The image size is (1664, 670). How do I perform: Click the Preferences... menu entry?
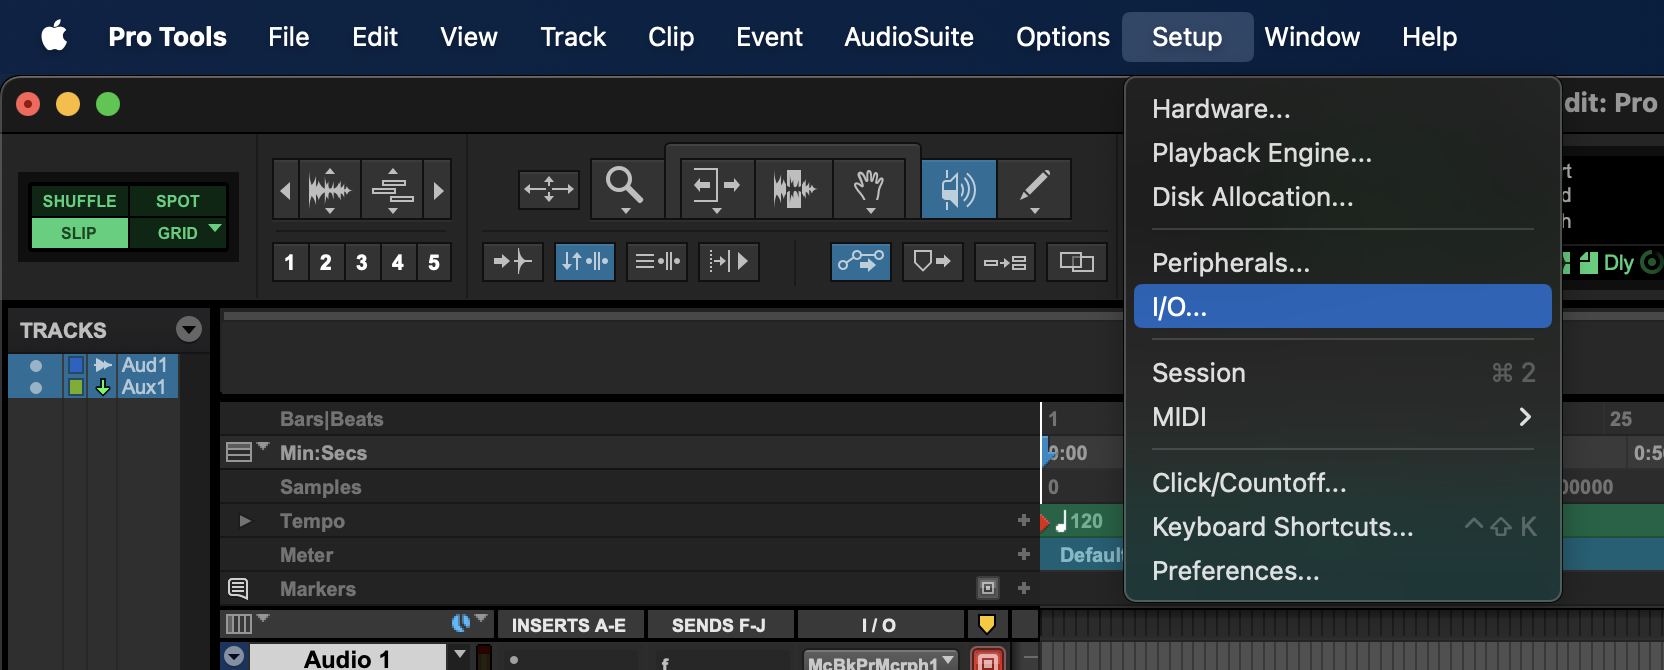point(1235,571)
